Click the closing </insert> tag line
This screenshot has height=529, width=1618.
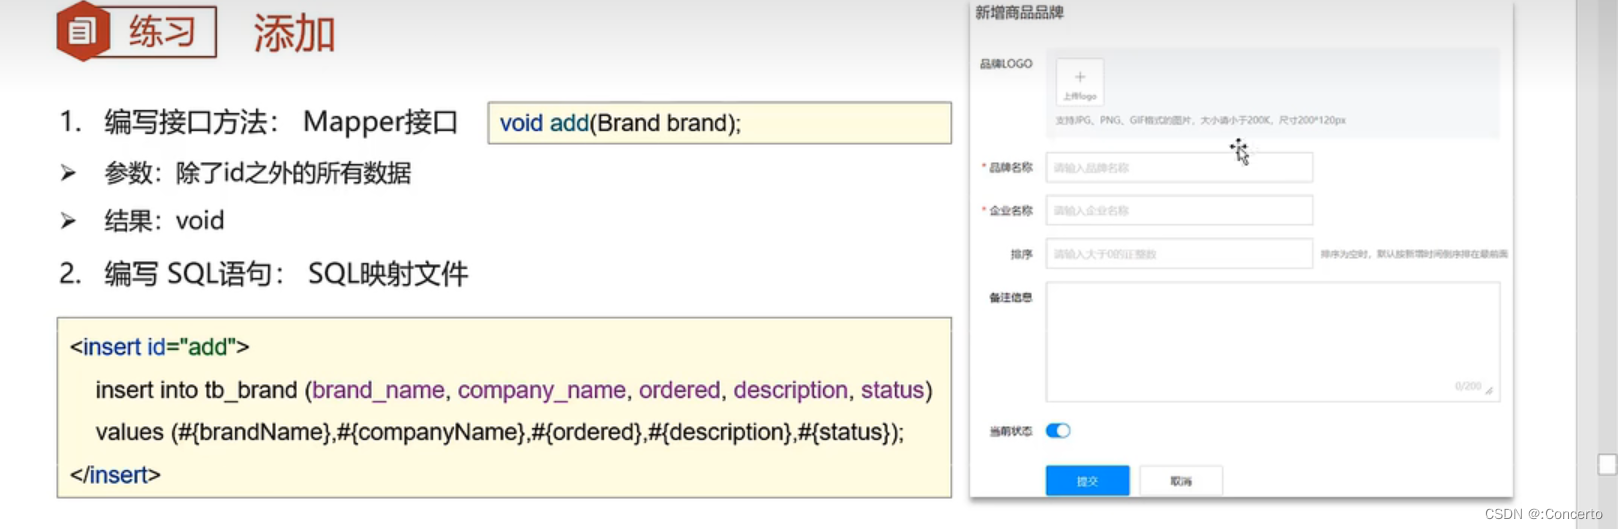pos(115,475)
